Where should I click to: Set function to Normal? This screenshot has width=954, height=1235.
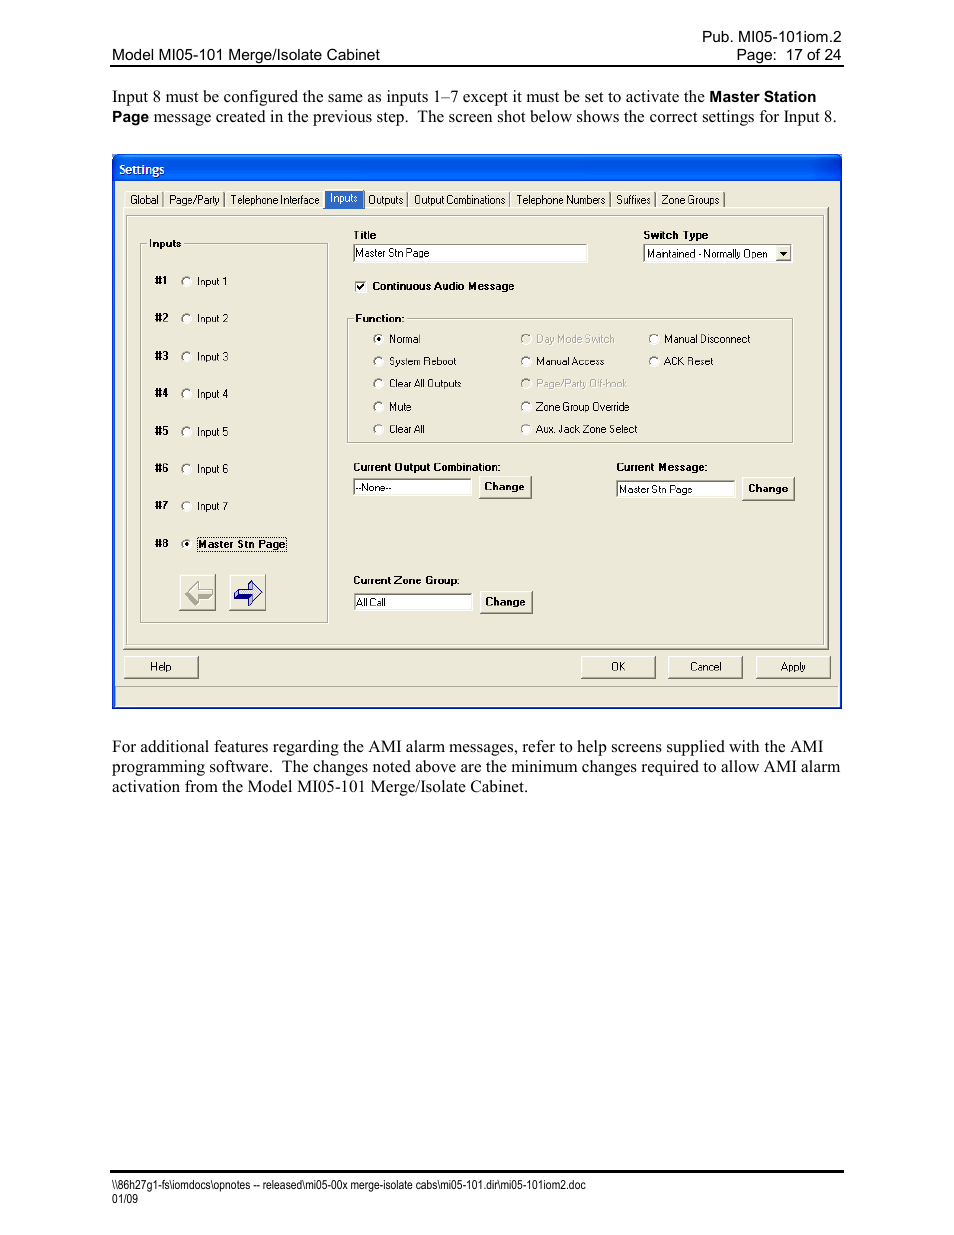378,340
